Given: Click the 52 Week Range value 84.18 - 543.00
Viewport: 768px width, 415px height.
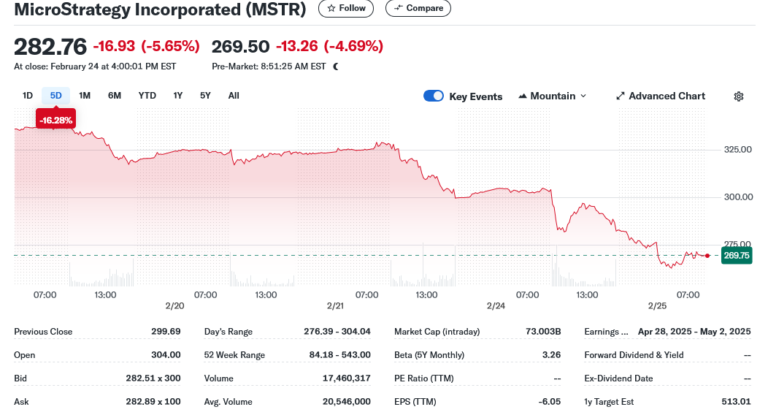Looking at the screenshot, I should pyautogui.click(x=339, y=355).
